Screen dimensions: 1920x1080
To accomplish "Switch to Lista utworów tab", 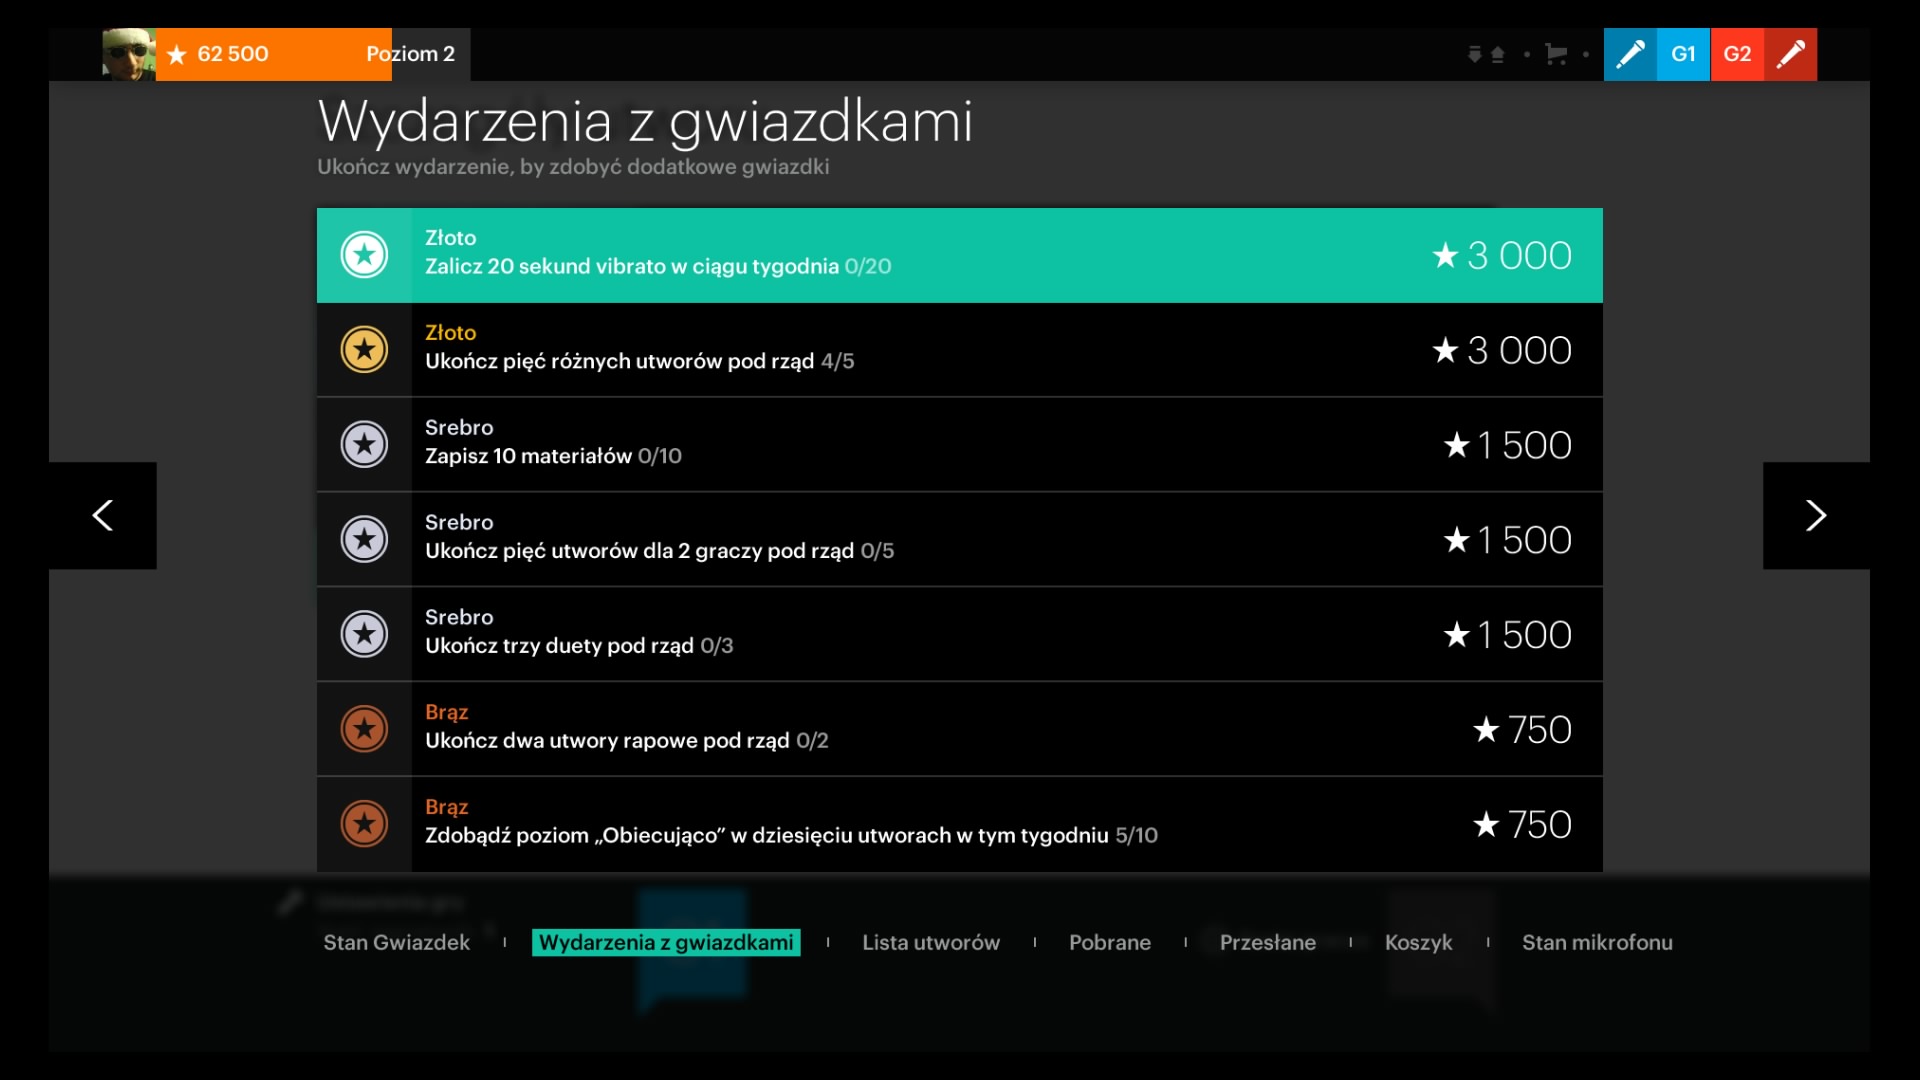I will point(930,942).
